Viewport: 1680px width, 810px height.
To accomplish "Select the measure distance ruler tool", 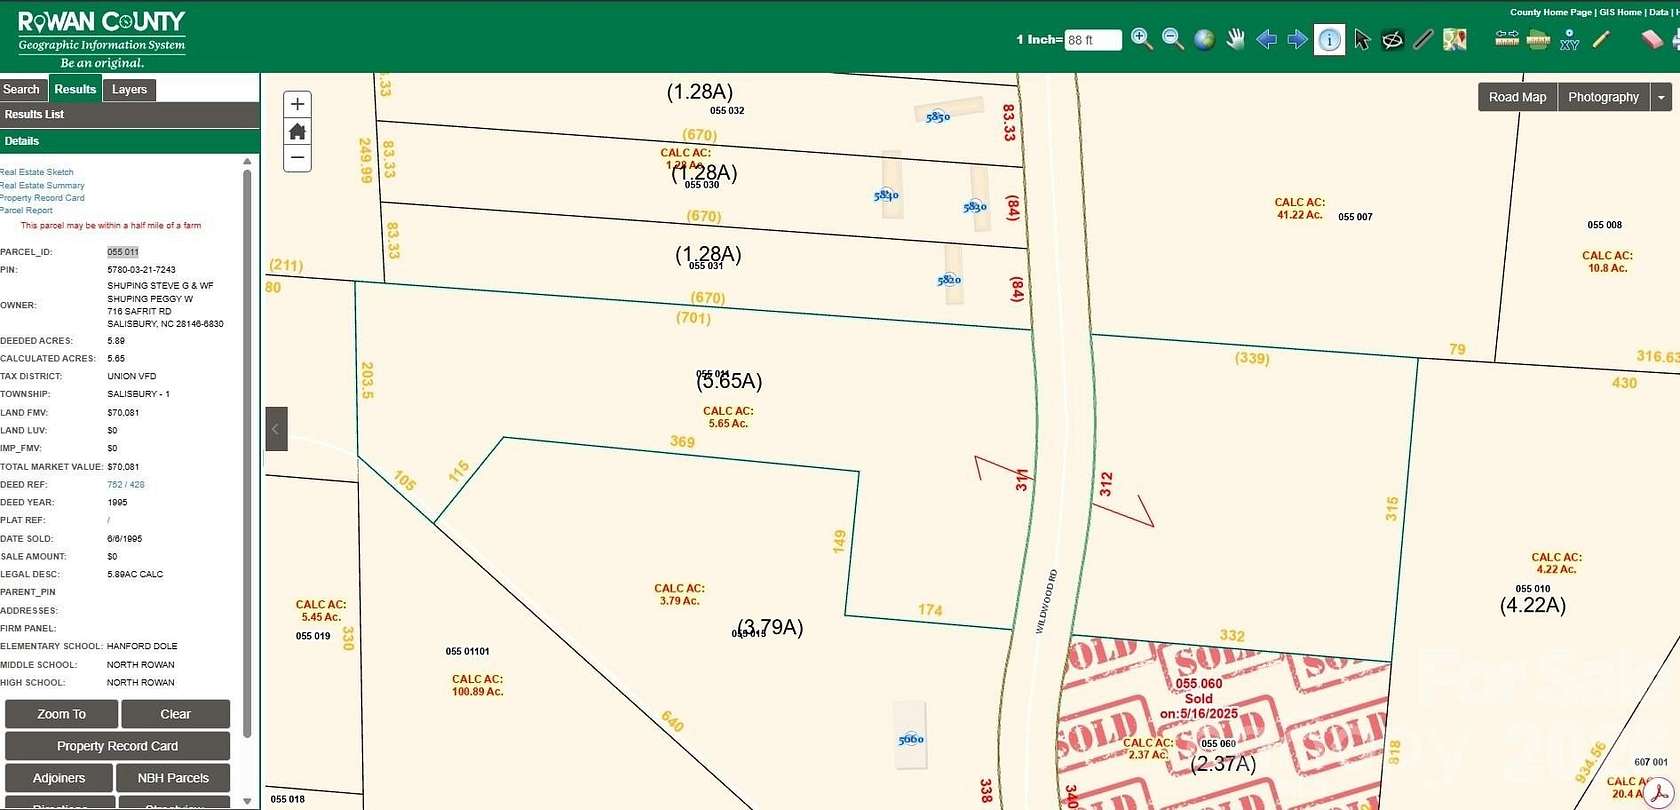I will tap(1507, 39).
